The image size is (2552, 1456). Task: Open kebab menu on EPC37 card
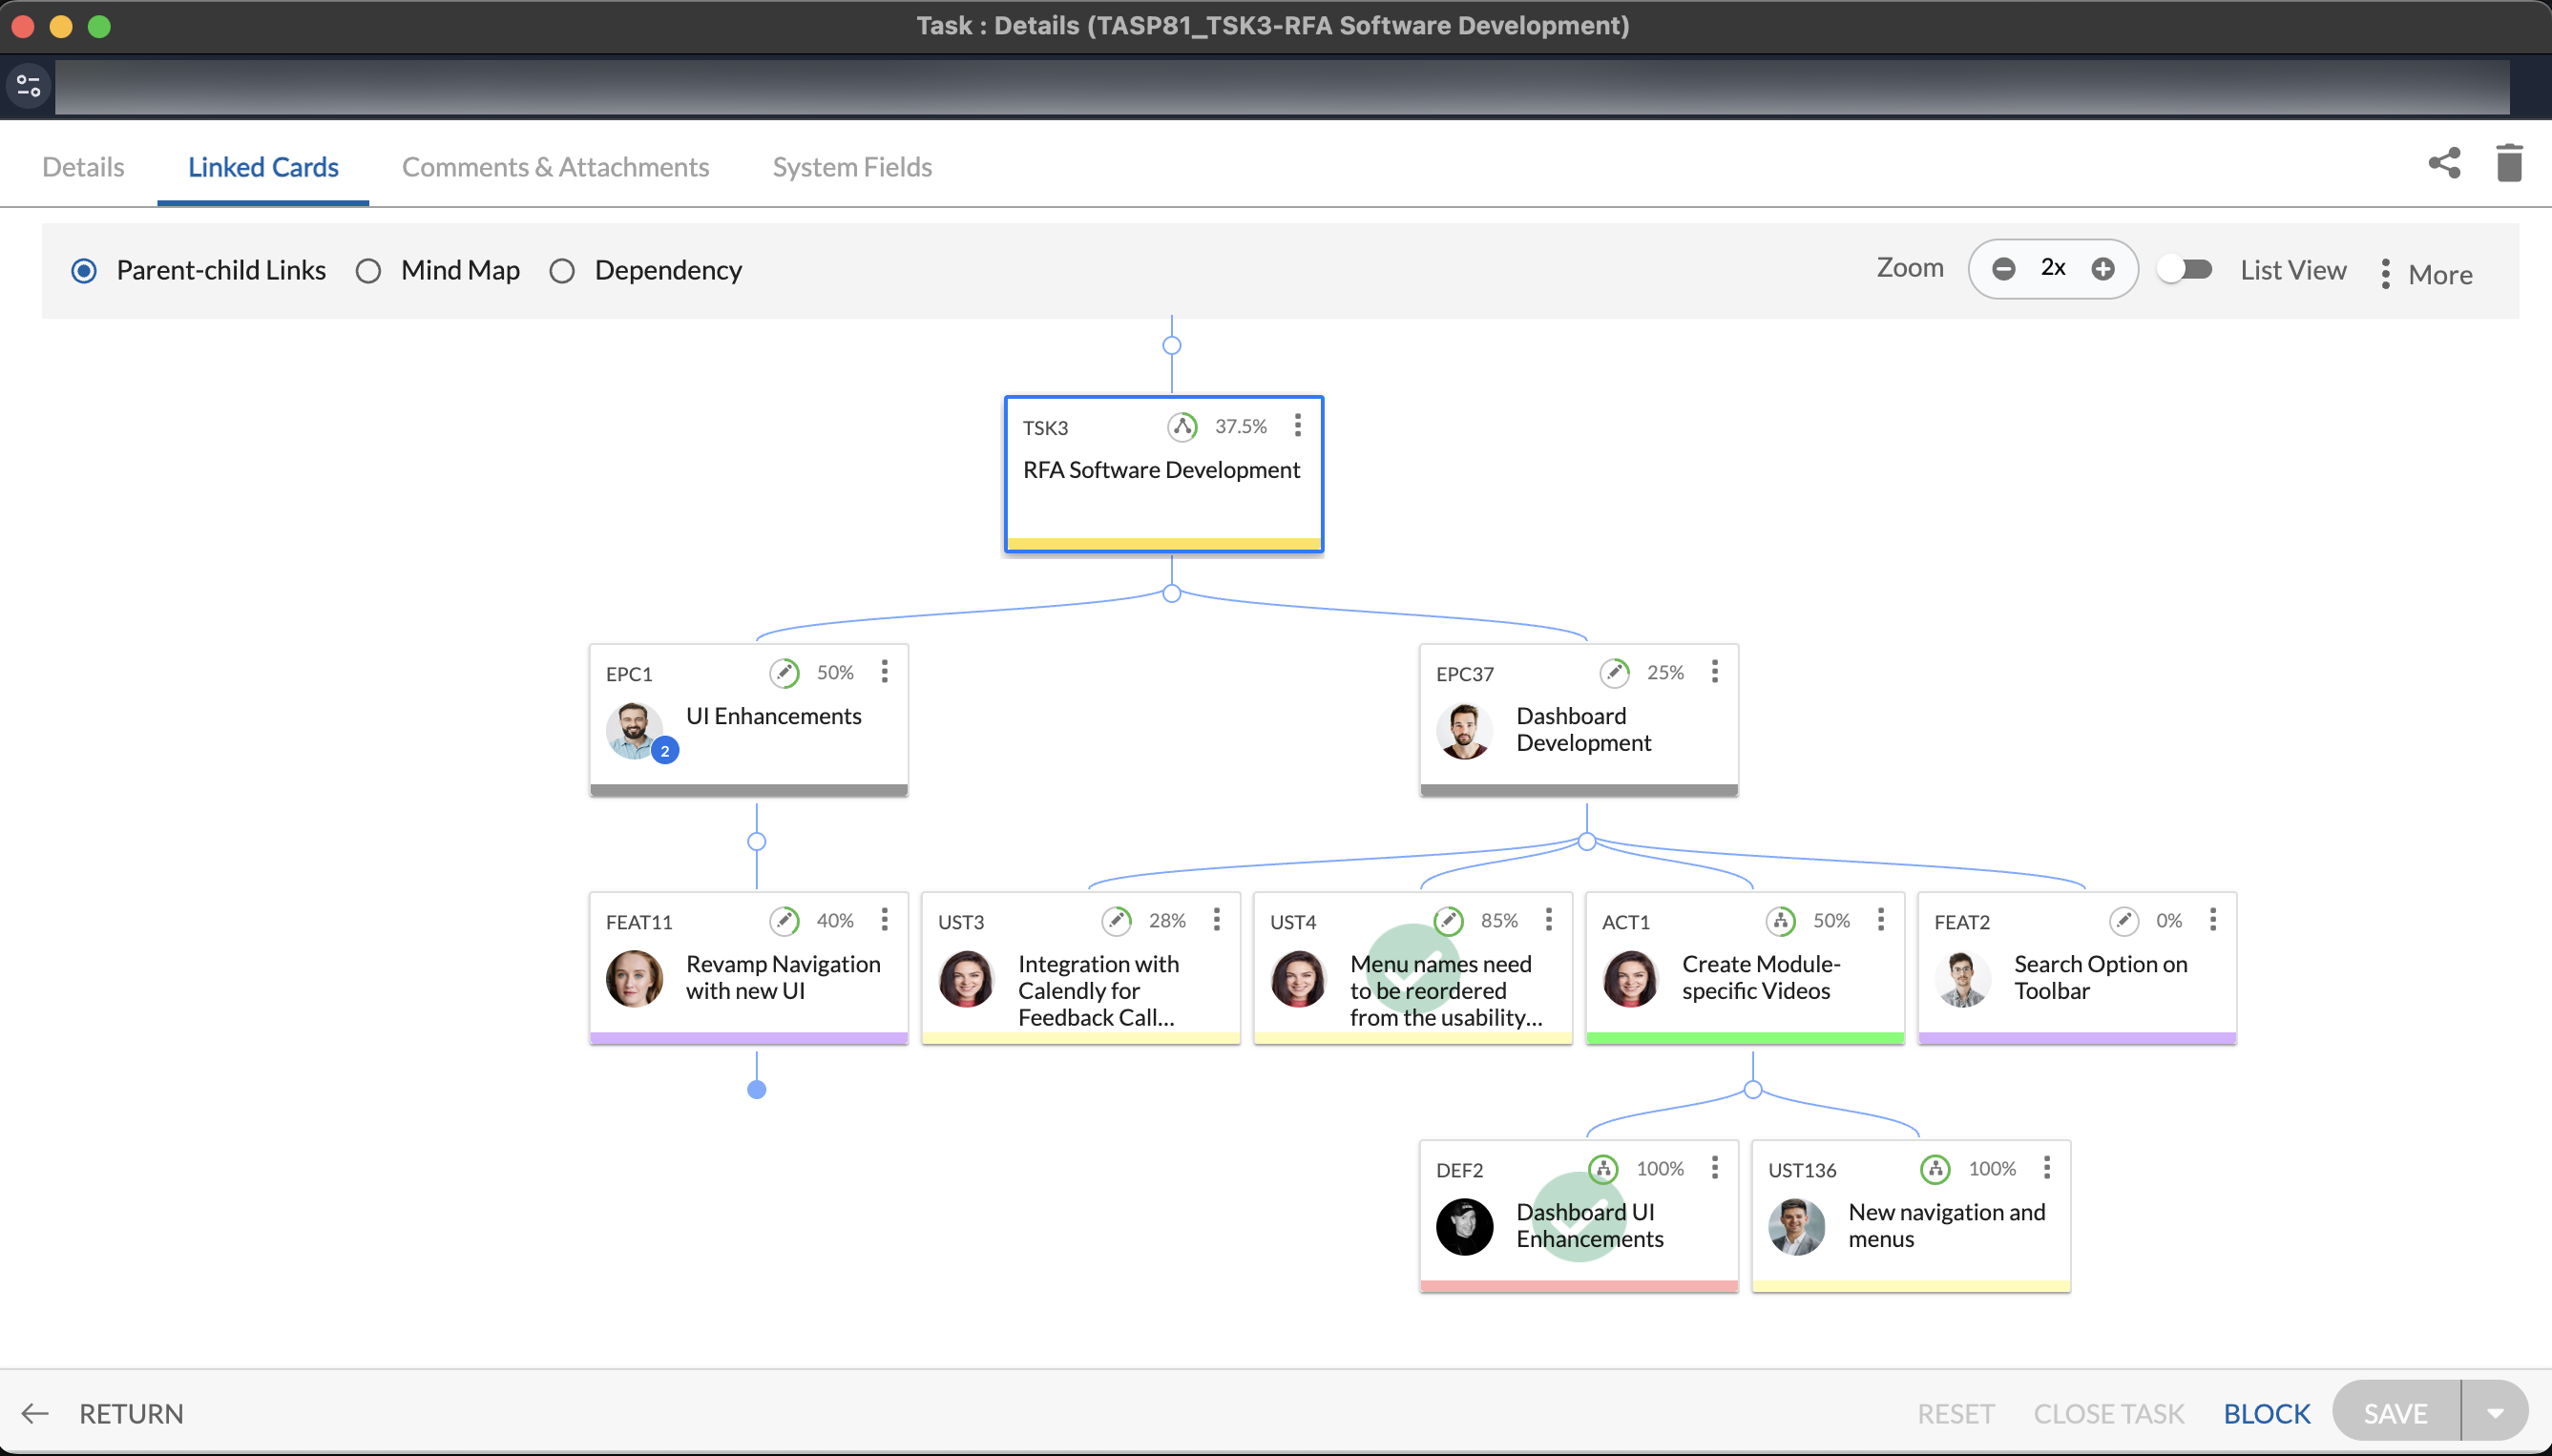coord(1715,672)
